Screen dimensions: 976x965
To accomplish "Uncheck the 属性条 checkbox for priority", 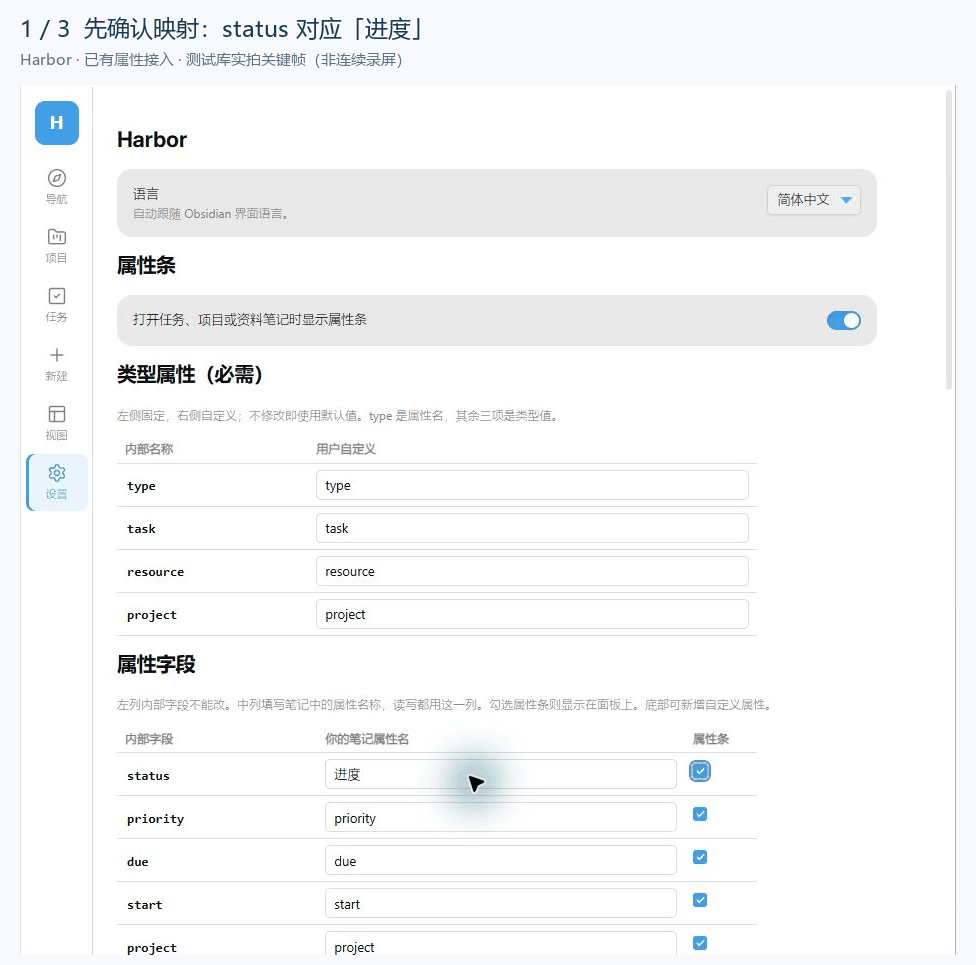I will pos(700,814).
